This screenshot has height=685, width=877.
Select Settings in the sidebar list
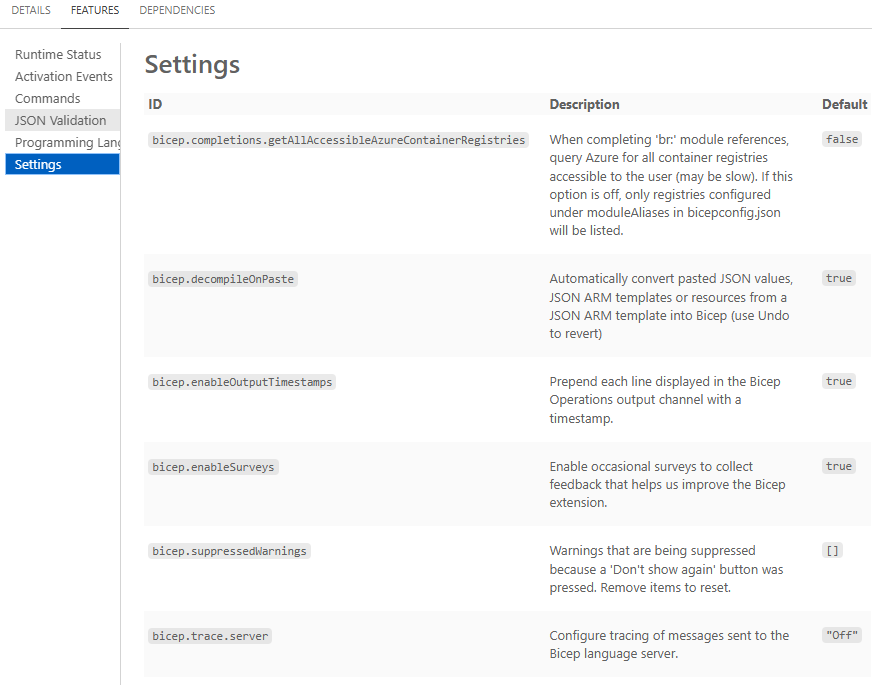point(40,164)
